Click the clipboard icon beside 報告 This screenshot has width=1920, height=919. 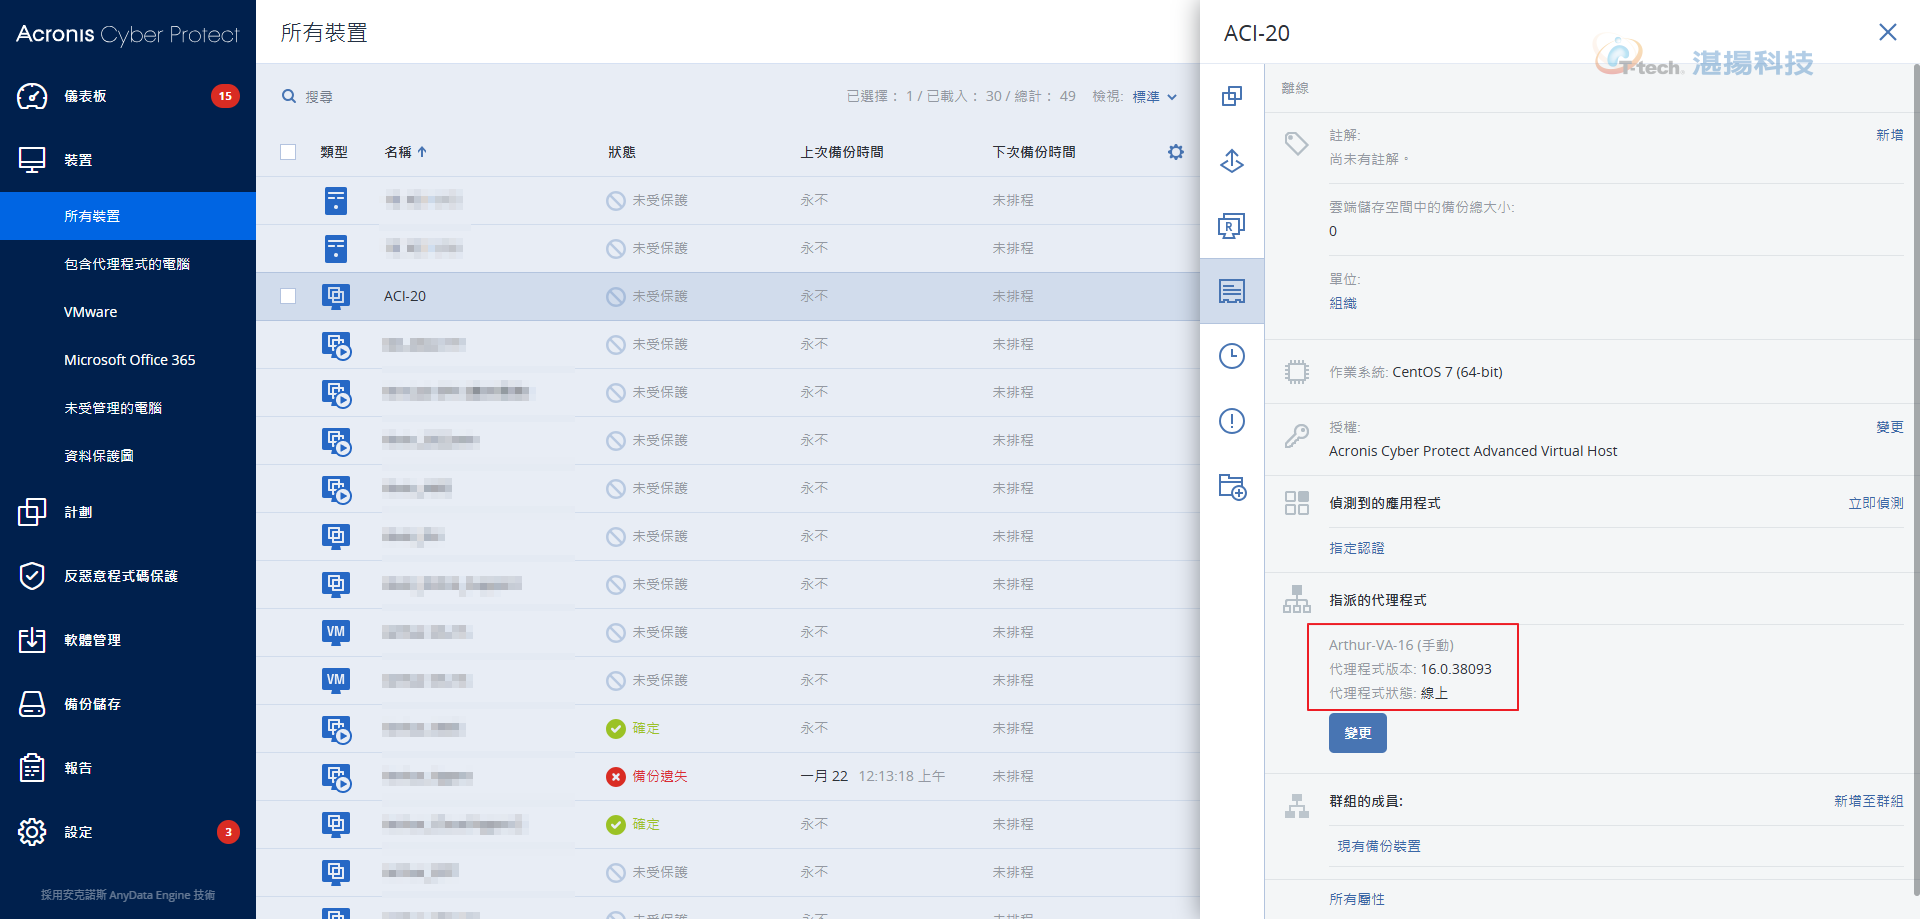pos(32,768)
